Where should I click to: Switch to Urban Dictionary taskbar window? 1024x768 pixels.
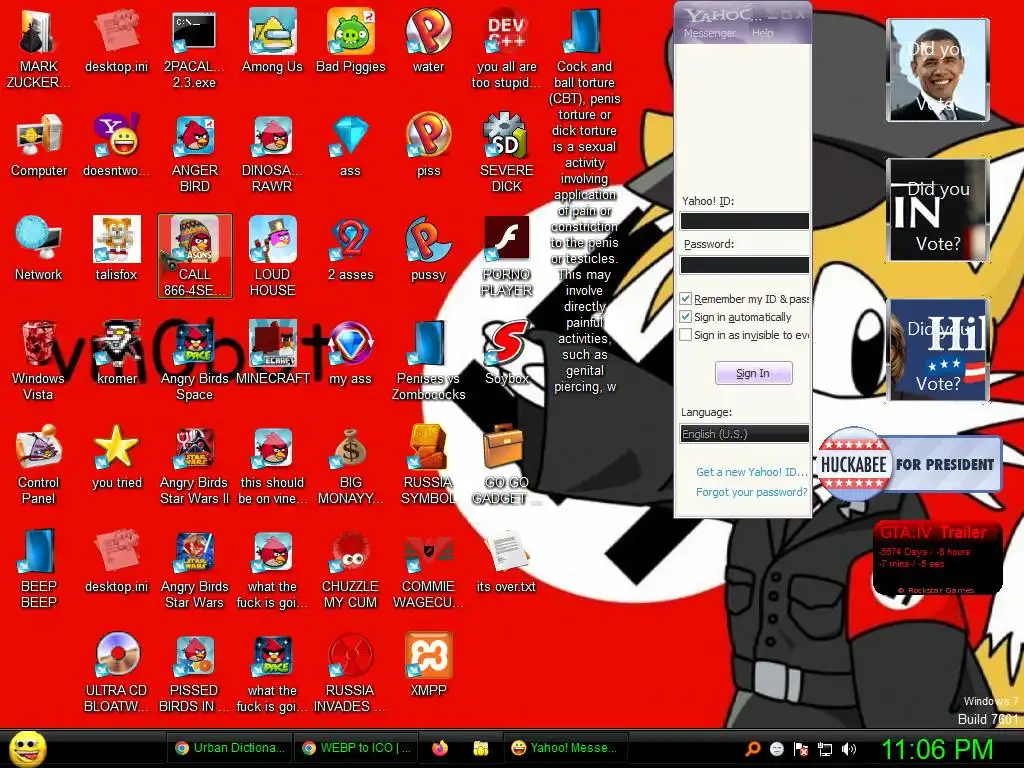pos(230,748)
